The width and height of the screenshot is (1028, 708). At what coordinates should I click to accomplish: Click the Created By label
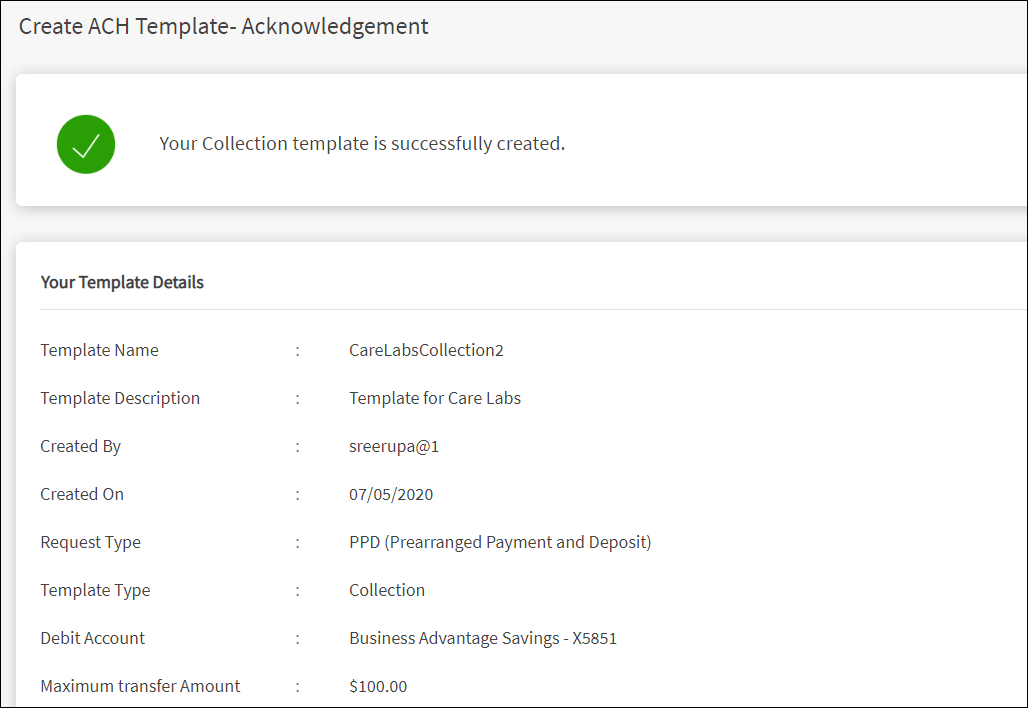[x=80, y=446]
